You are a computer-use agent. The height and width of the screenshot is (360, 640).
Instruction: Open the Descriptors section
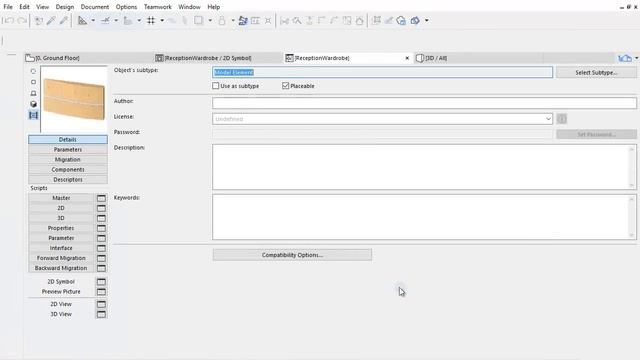(x=68, y=180)
